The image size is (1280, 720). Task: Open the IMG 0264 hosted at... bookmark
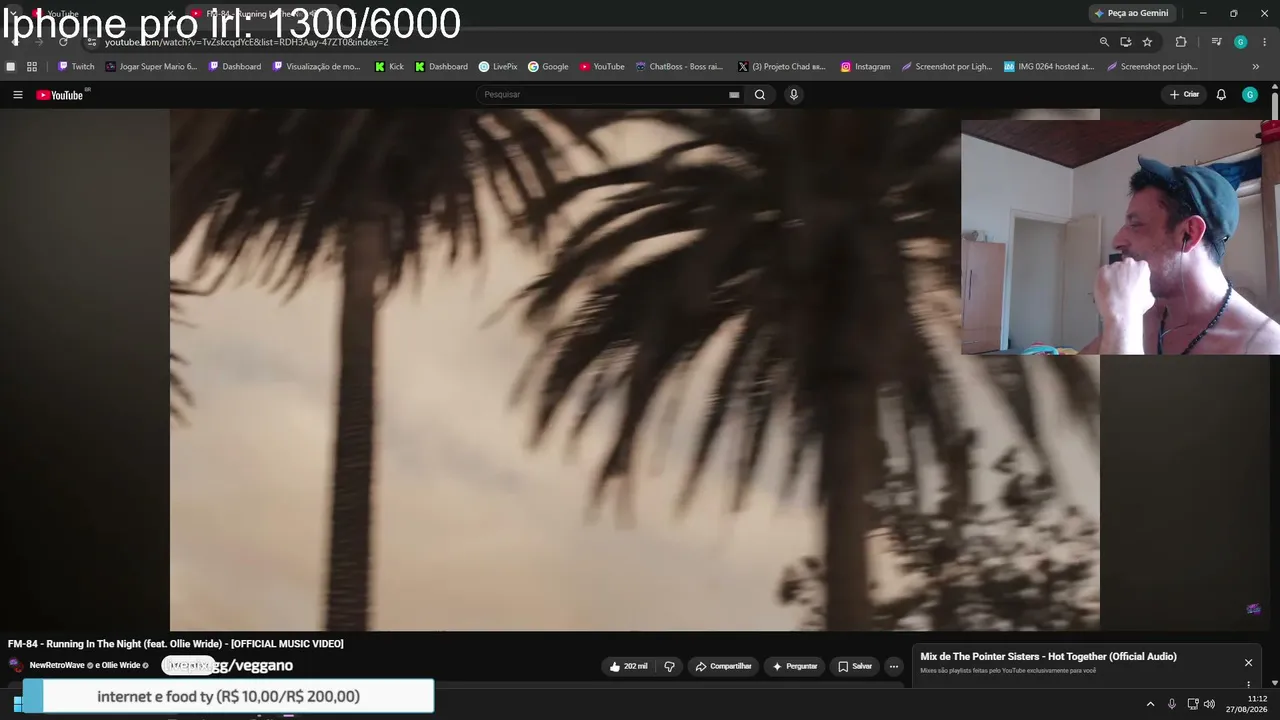coord(1049,67)
